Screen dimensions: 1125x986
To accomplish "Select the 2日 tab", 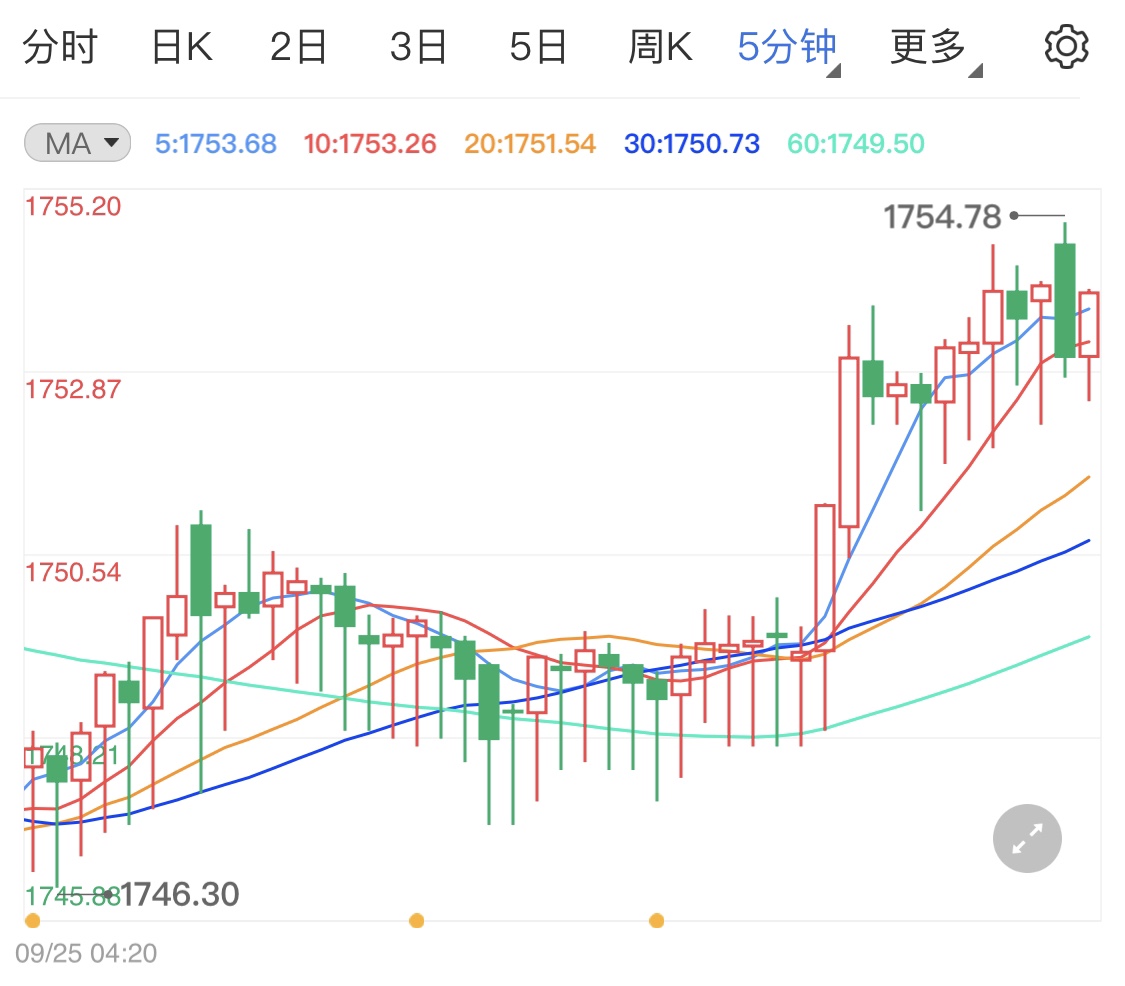I will (x=298, y=47).
